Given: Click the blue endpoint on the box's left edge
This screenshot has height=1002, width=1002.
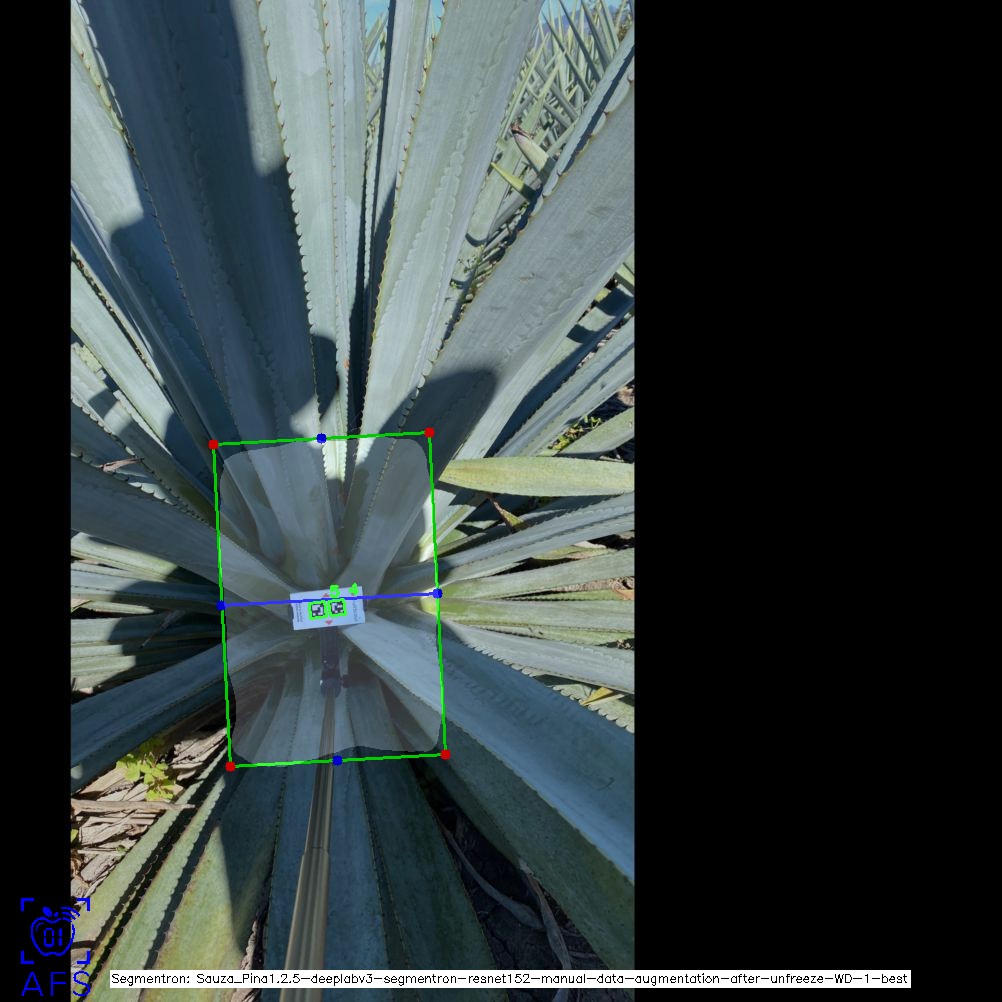Looking at the screenshot, I should 221,605.
